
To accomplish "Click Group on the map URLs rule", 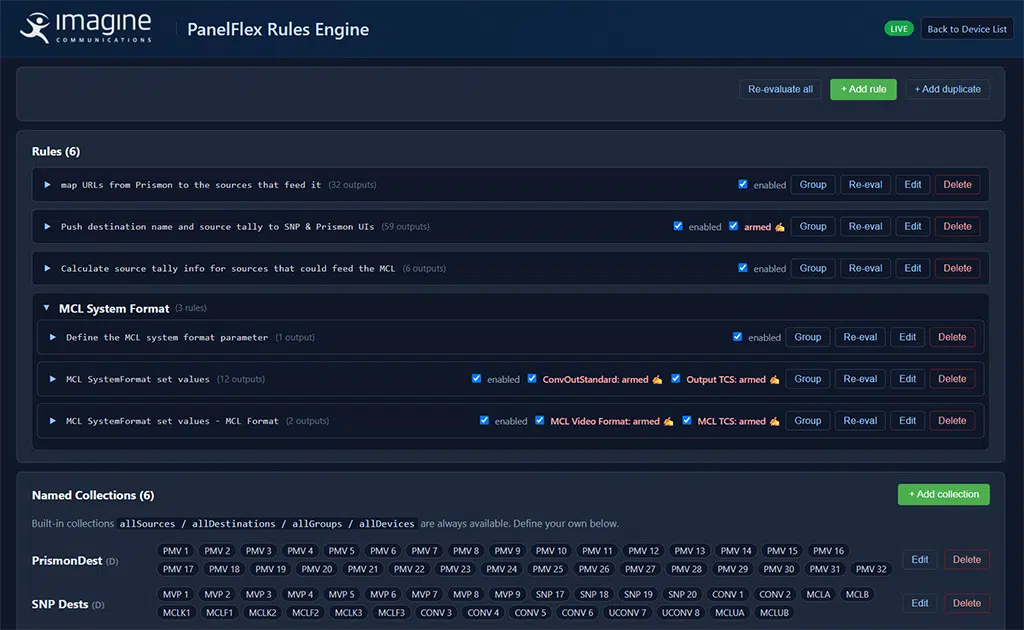I will [813, 185].
